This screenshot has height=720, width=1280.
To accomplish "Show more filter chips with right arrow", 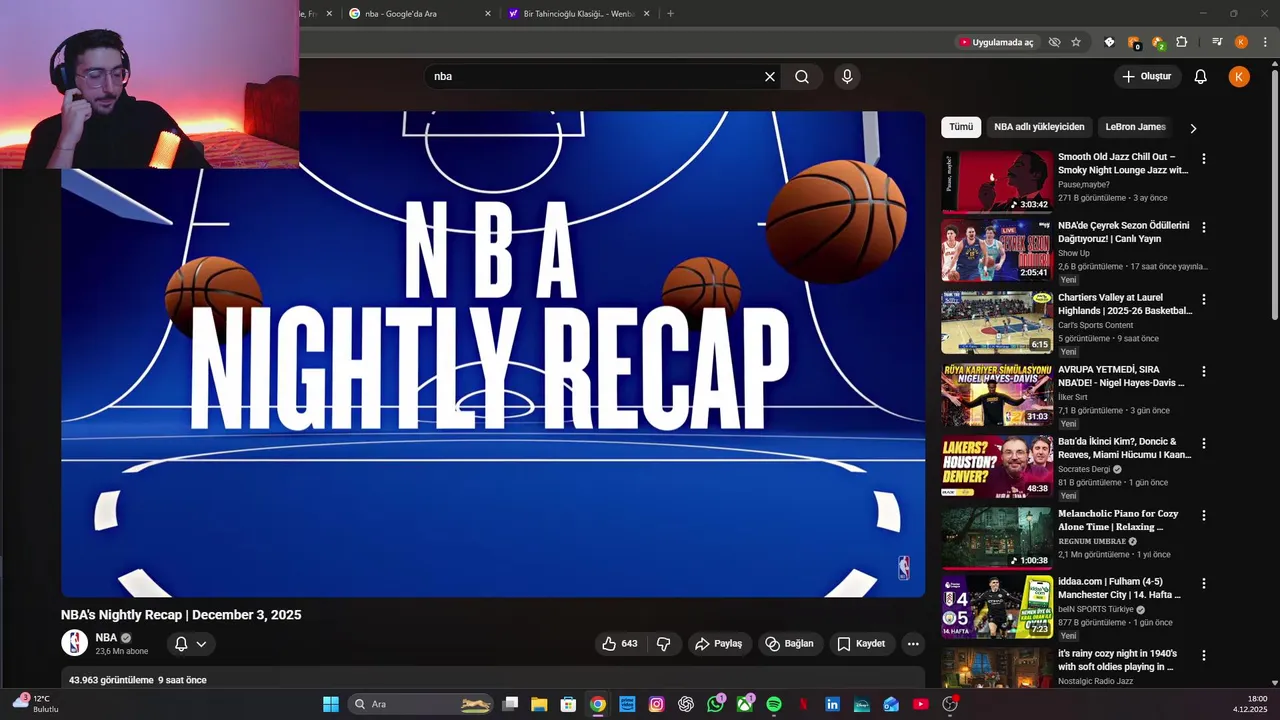I will [1193, 128].
